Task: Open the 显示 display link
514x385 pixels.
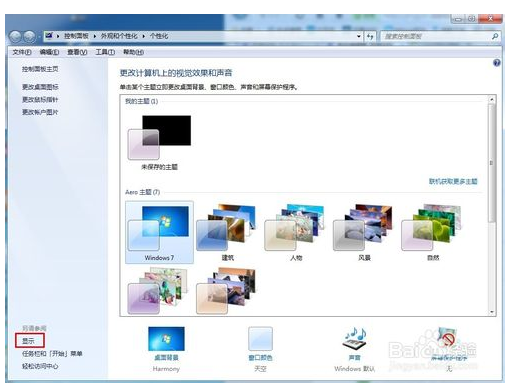Action: (x=28, y=341)
